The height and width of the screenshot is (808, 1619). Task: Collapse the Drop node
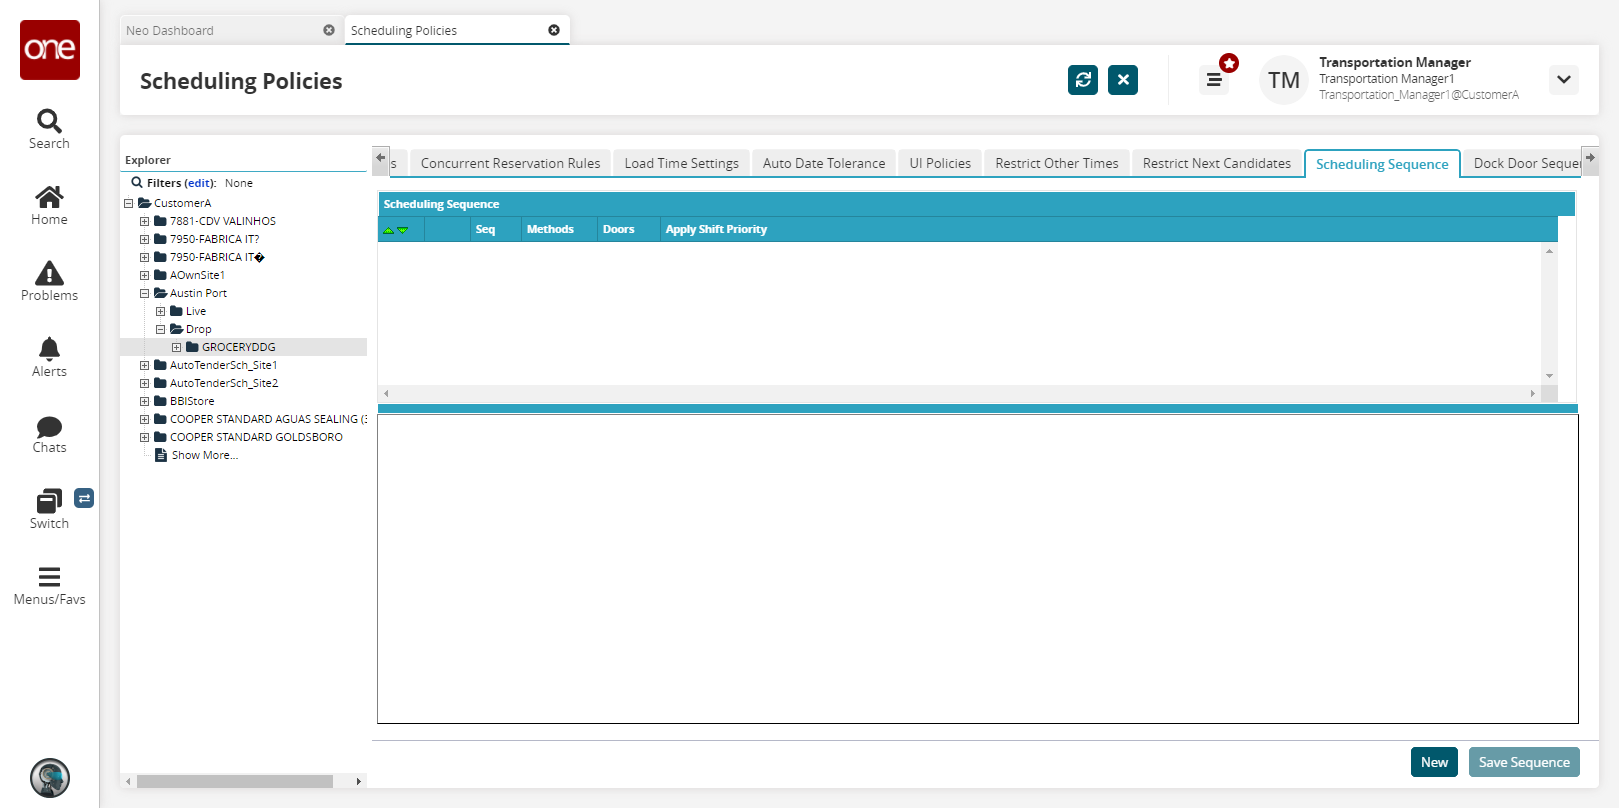pyautogui.click(x=160, y=329)
